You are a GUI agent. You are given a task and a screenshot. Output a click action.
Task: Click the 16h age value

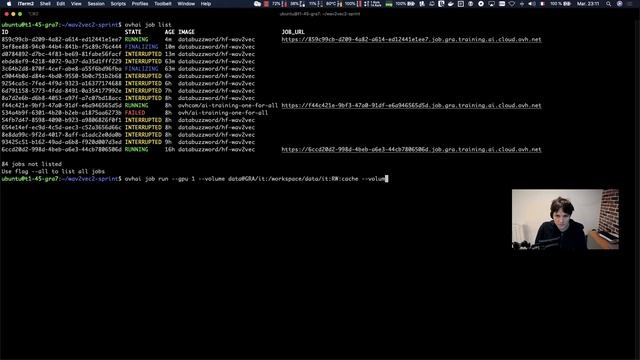[x=170, y=149]
